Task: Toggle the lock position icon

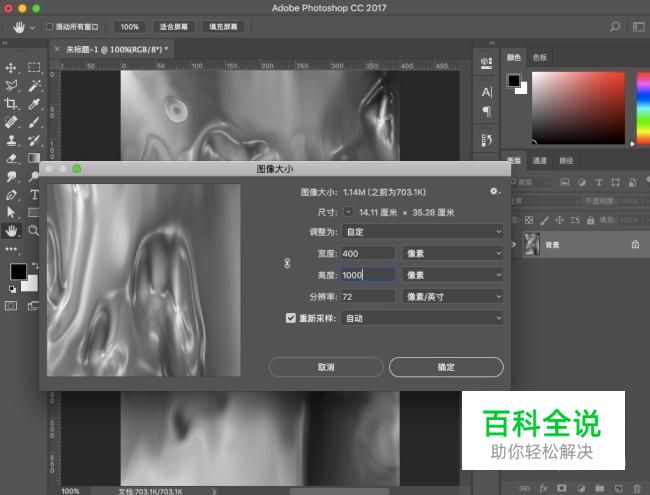Action: pyautogui.click(x=559, y=220)
